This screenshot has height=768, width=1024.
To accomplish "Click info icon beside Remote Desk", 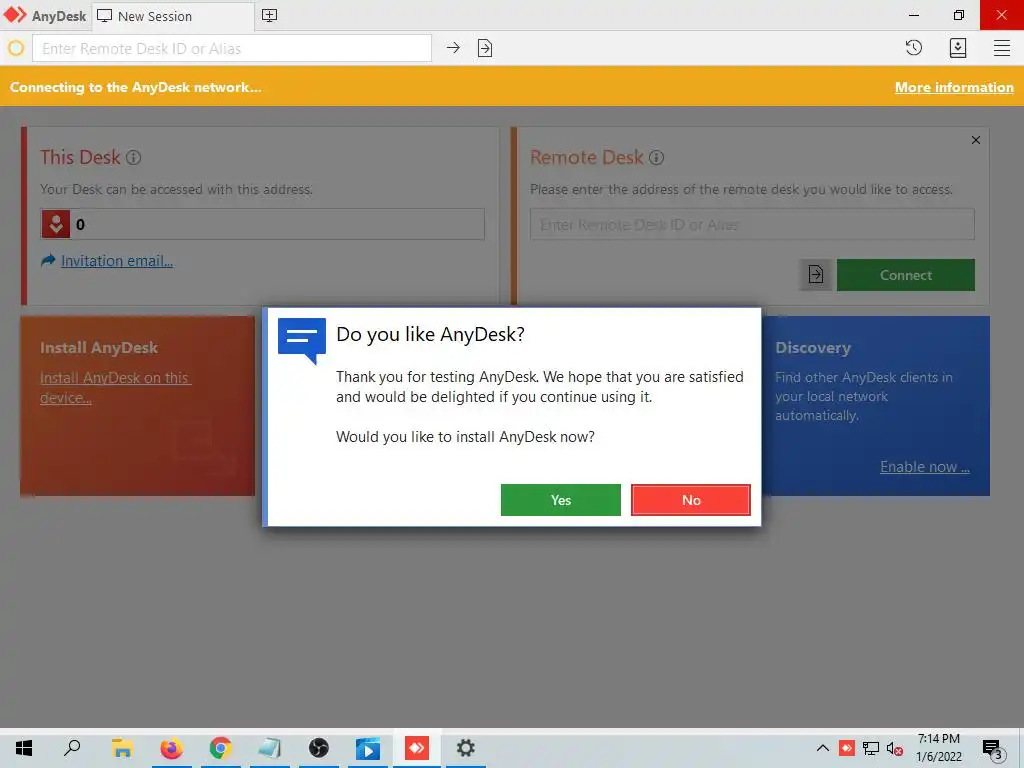I will [x=656, y=157].
